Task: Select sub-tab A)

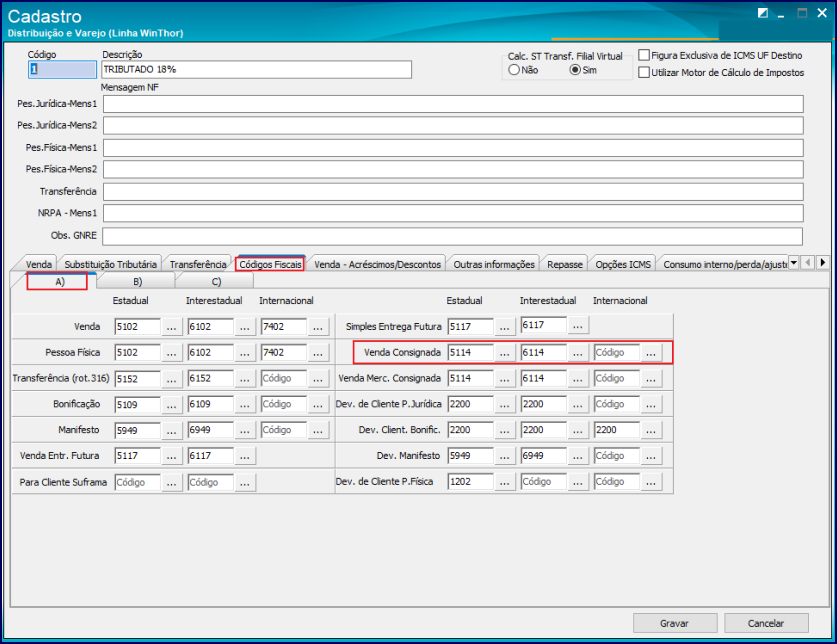Action: 60,281
